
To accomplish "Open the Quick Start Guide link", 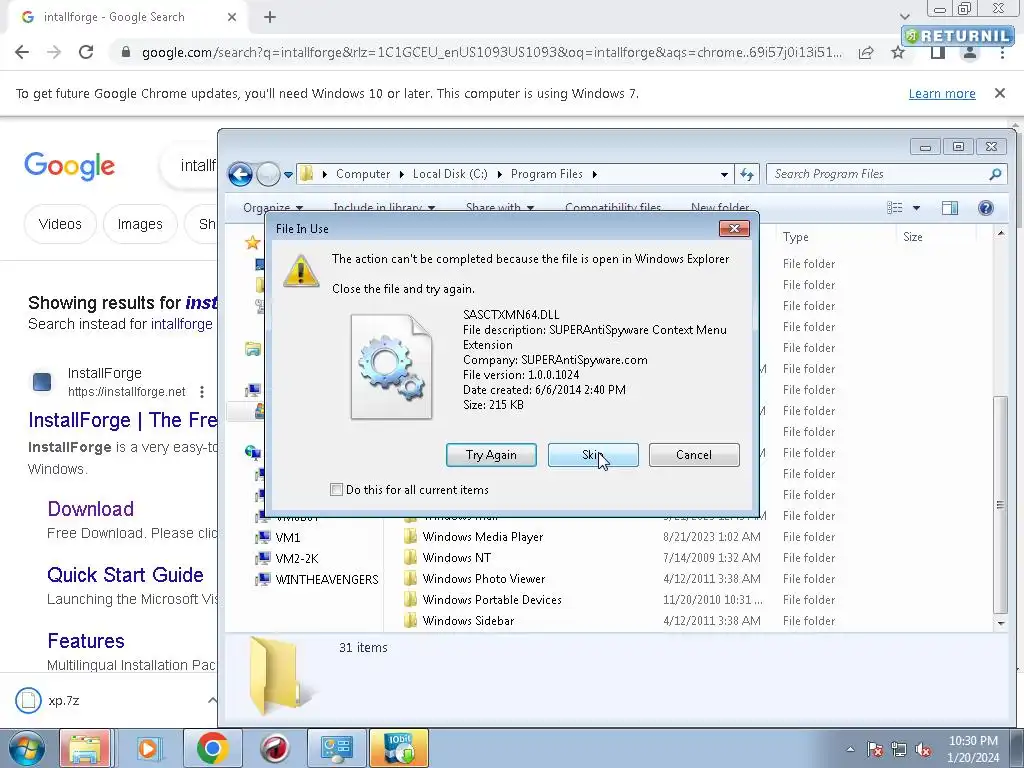I will tap(125, 575).
